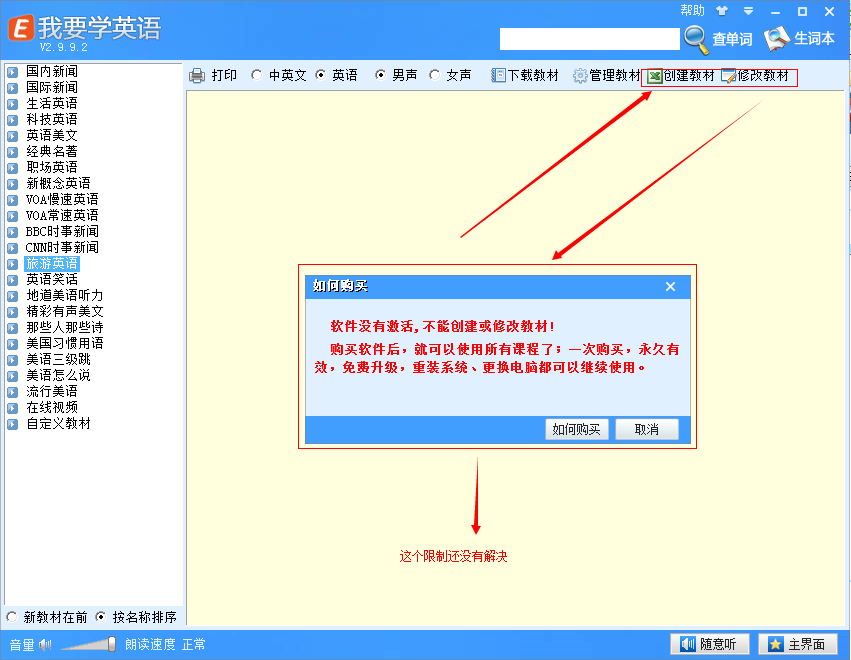Expand the 新概念英语 arrow icon
Screen dimensions: 851x660
(12, 184)
